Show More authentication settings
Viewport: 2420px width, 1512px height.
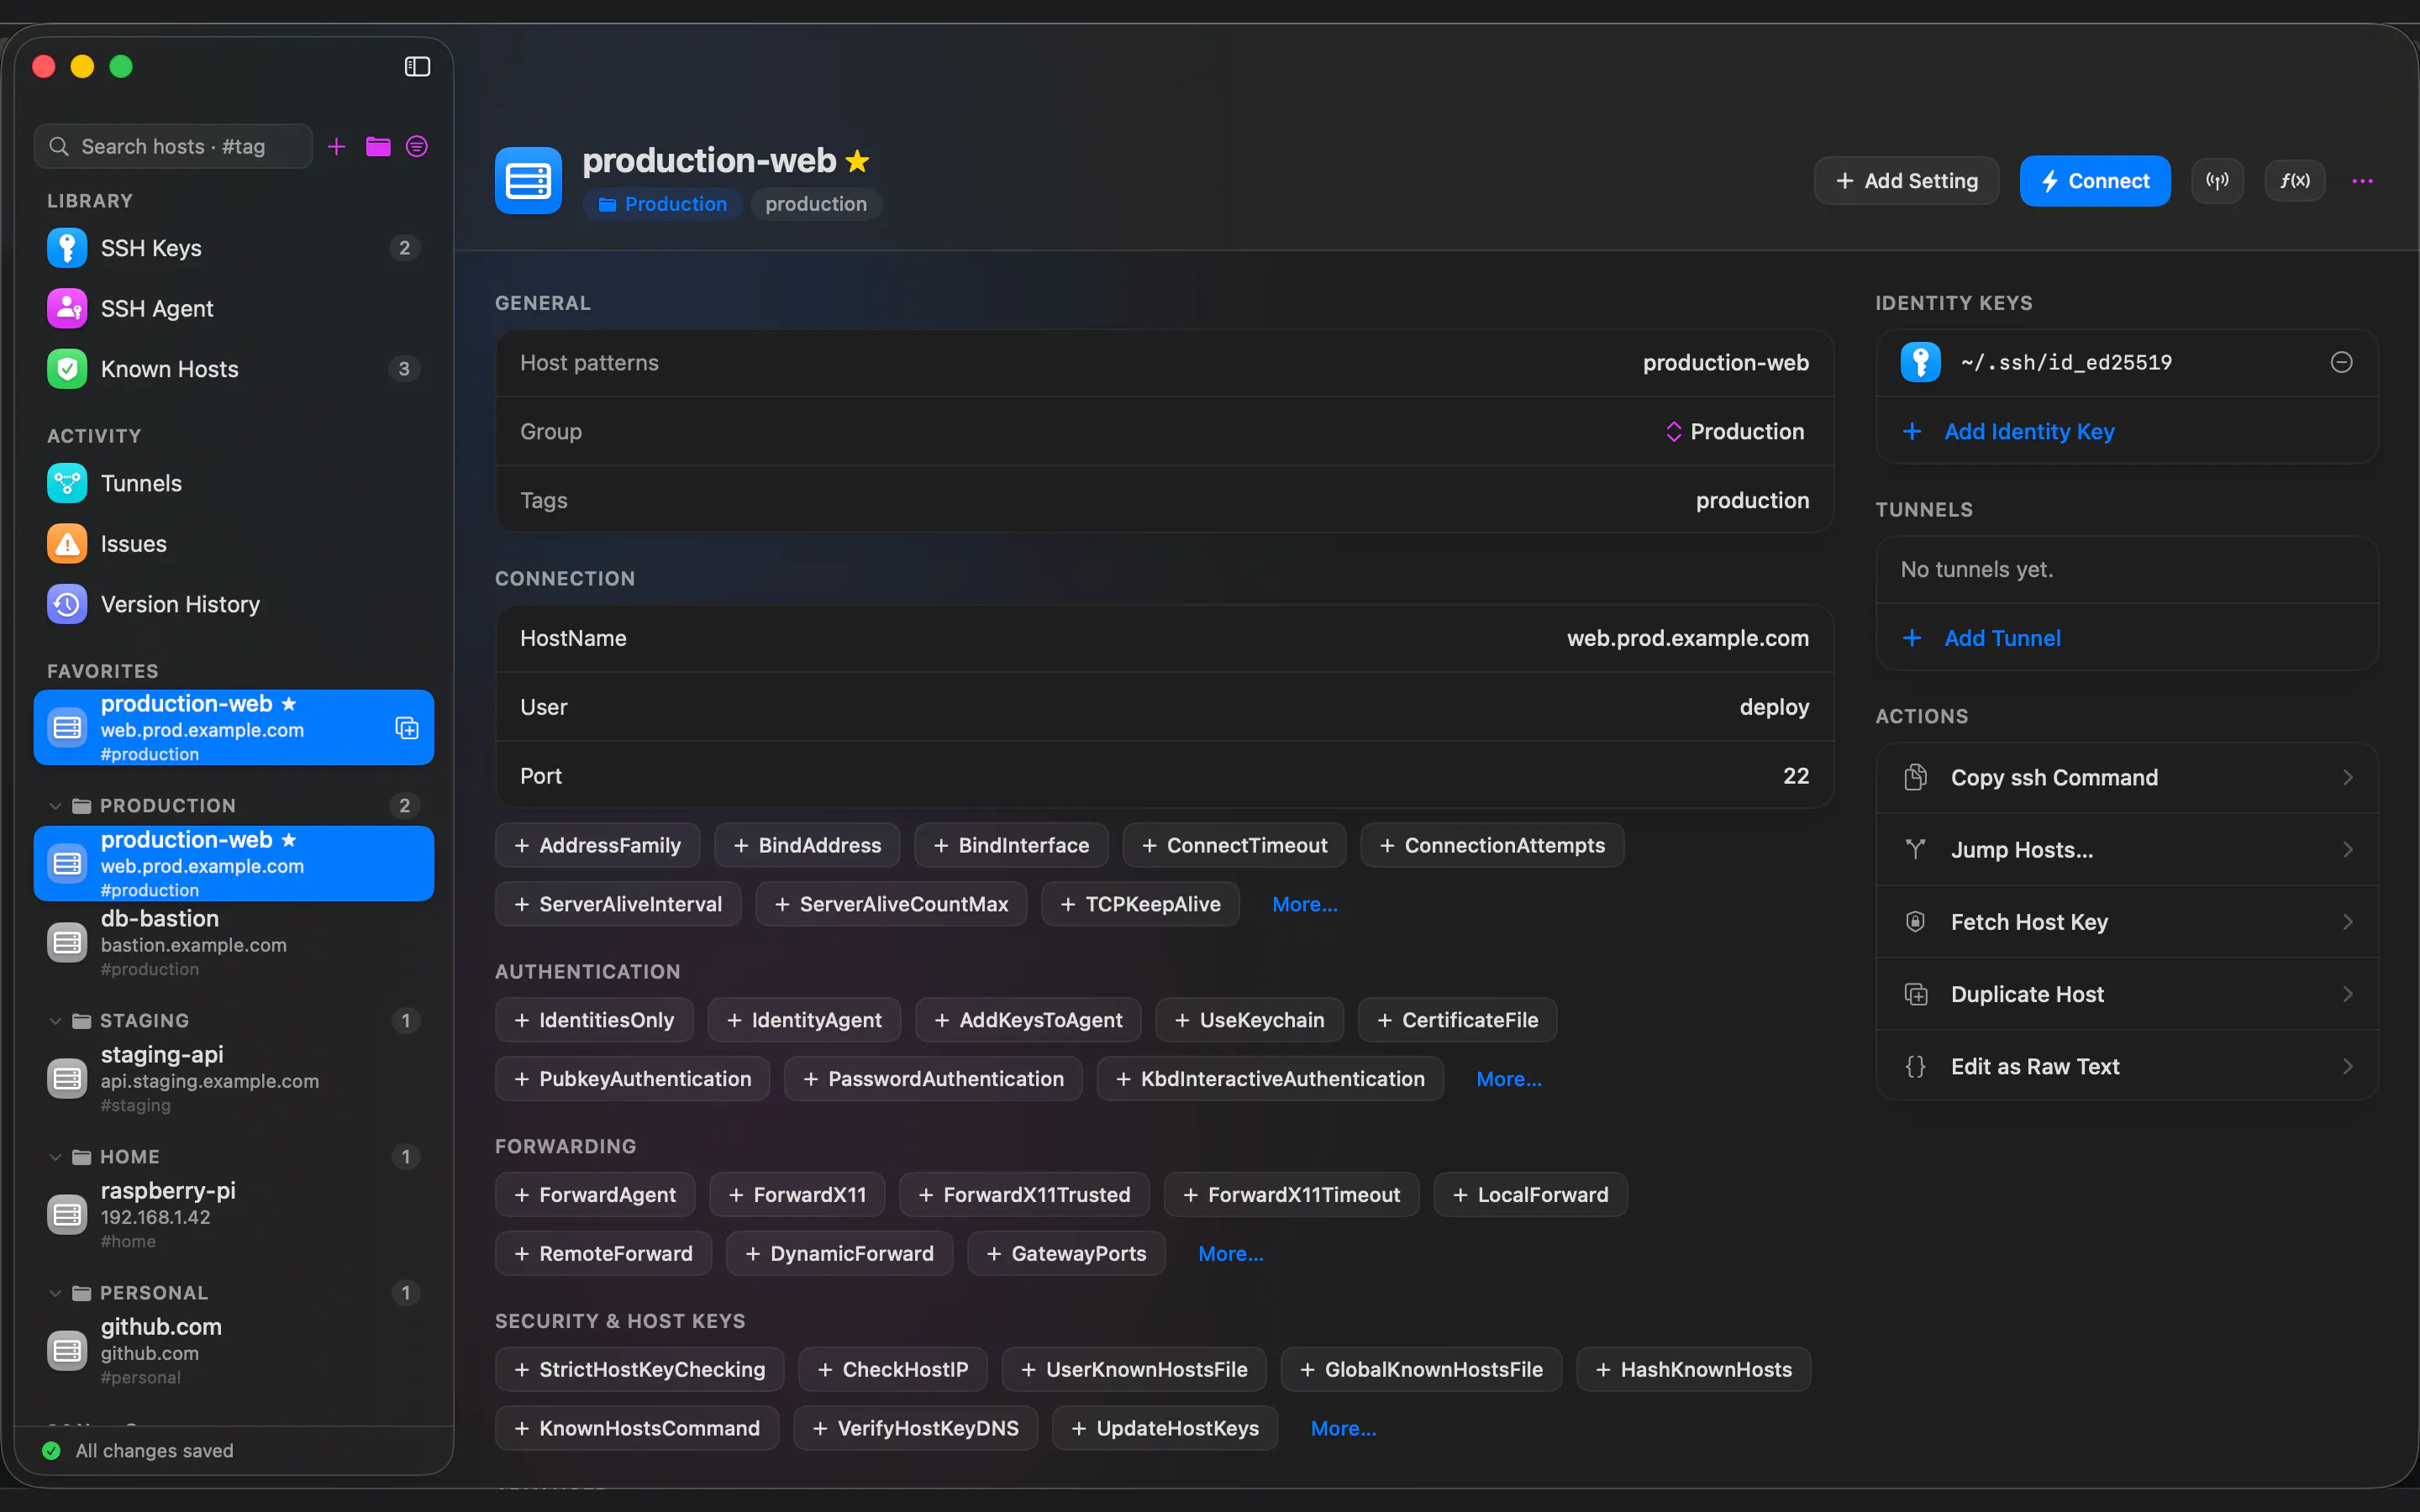[1508, 1079]
